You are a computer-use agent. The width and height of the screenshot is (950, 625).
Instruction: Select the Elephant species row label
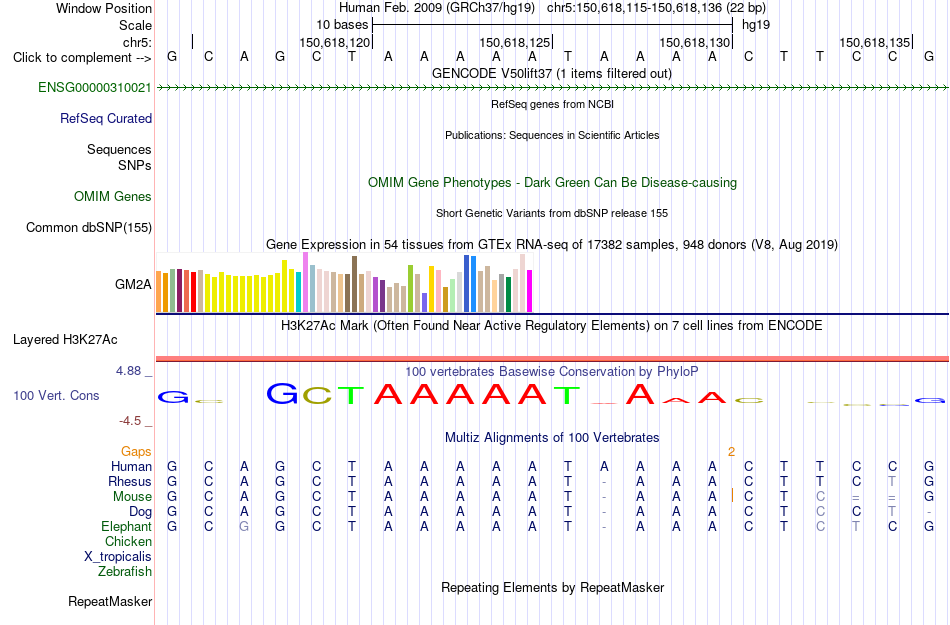(x=127, y=527)
